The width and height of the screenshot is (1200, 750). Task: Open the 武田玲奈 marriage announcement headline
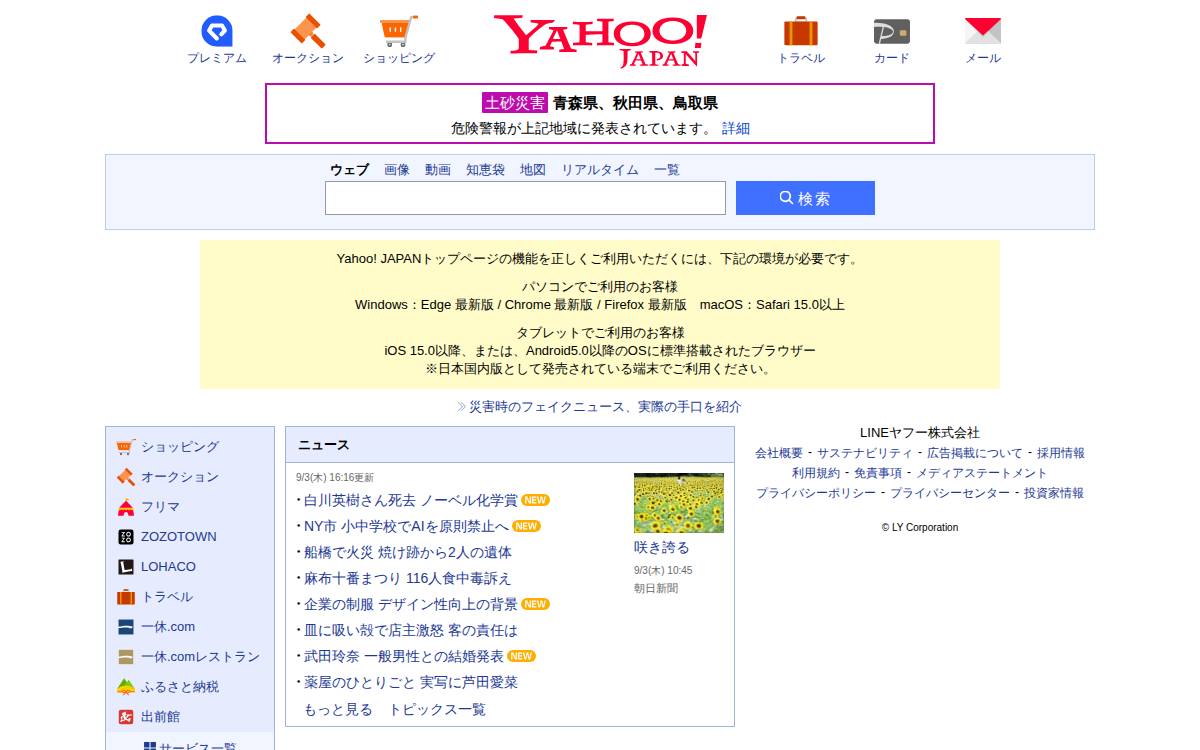click(404, 656)
